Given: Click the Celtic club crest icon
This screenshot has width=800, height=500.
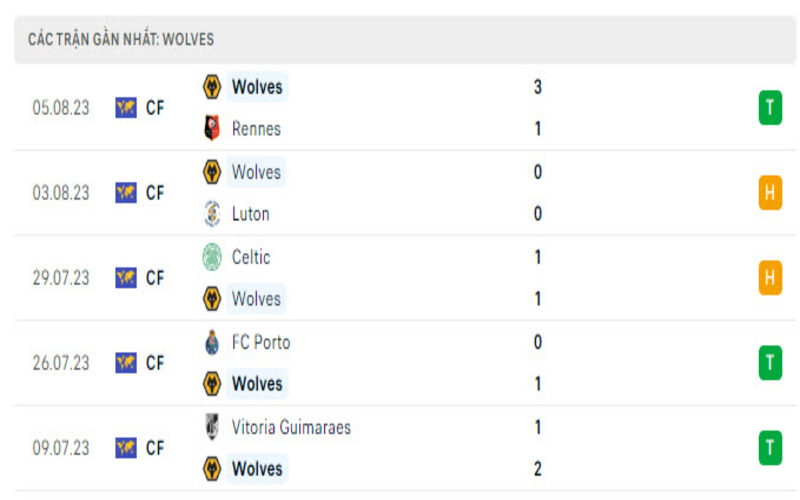Looking at the screenshot, I should [x=211, y=257].
